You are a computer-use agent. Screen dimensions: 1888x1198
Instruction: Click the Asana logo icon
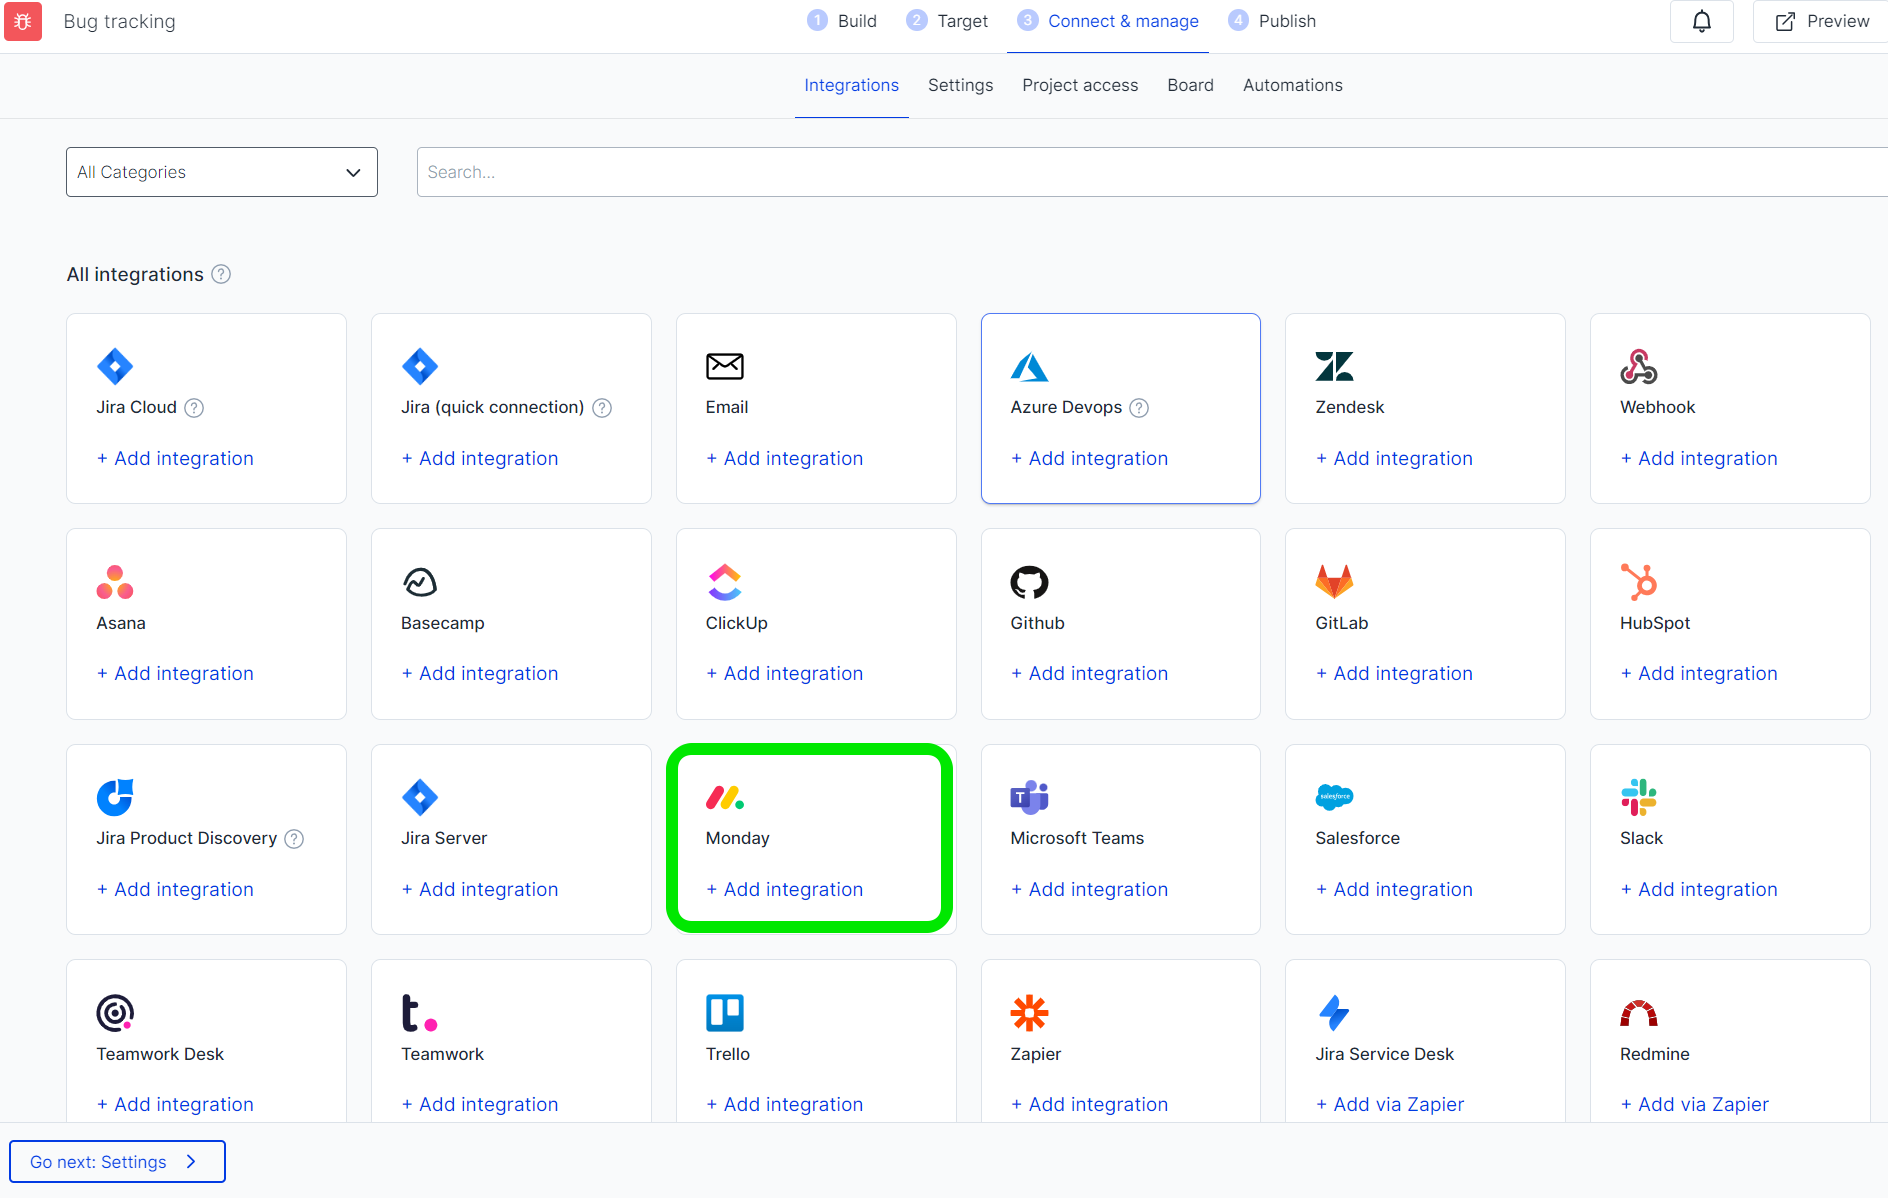115,582
